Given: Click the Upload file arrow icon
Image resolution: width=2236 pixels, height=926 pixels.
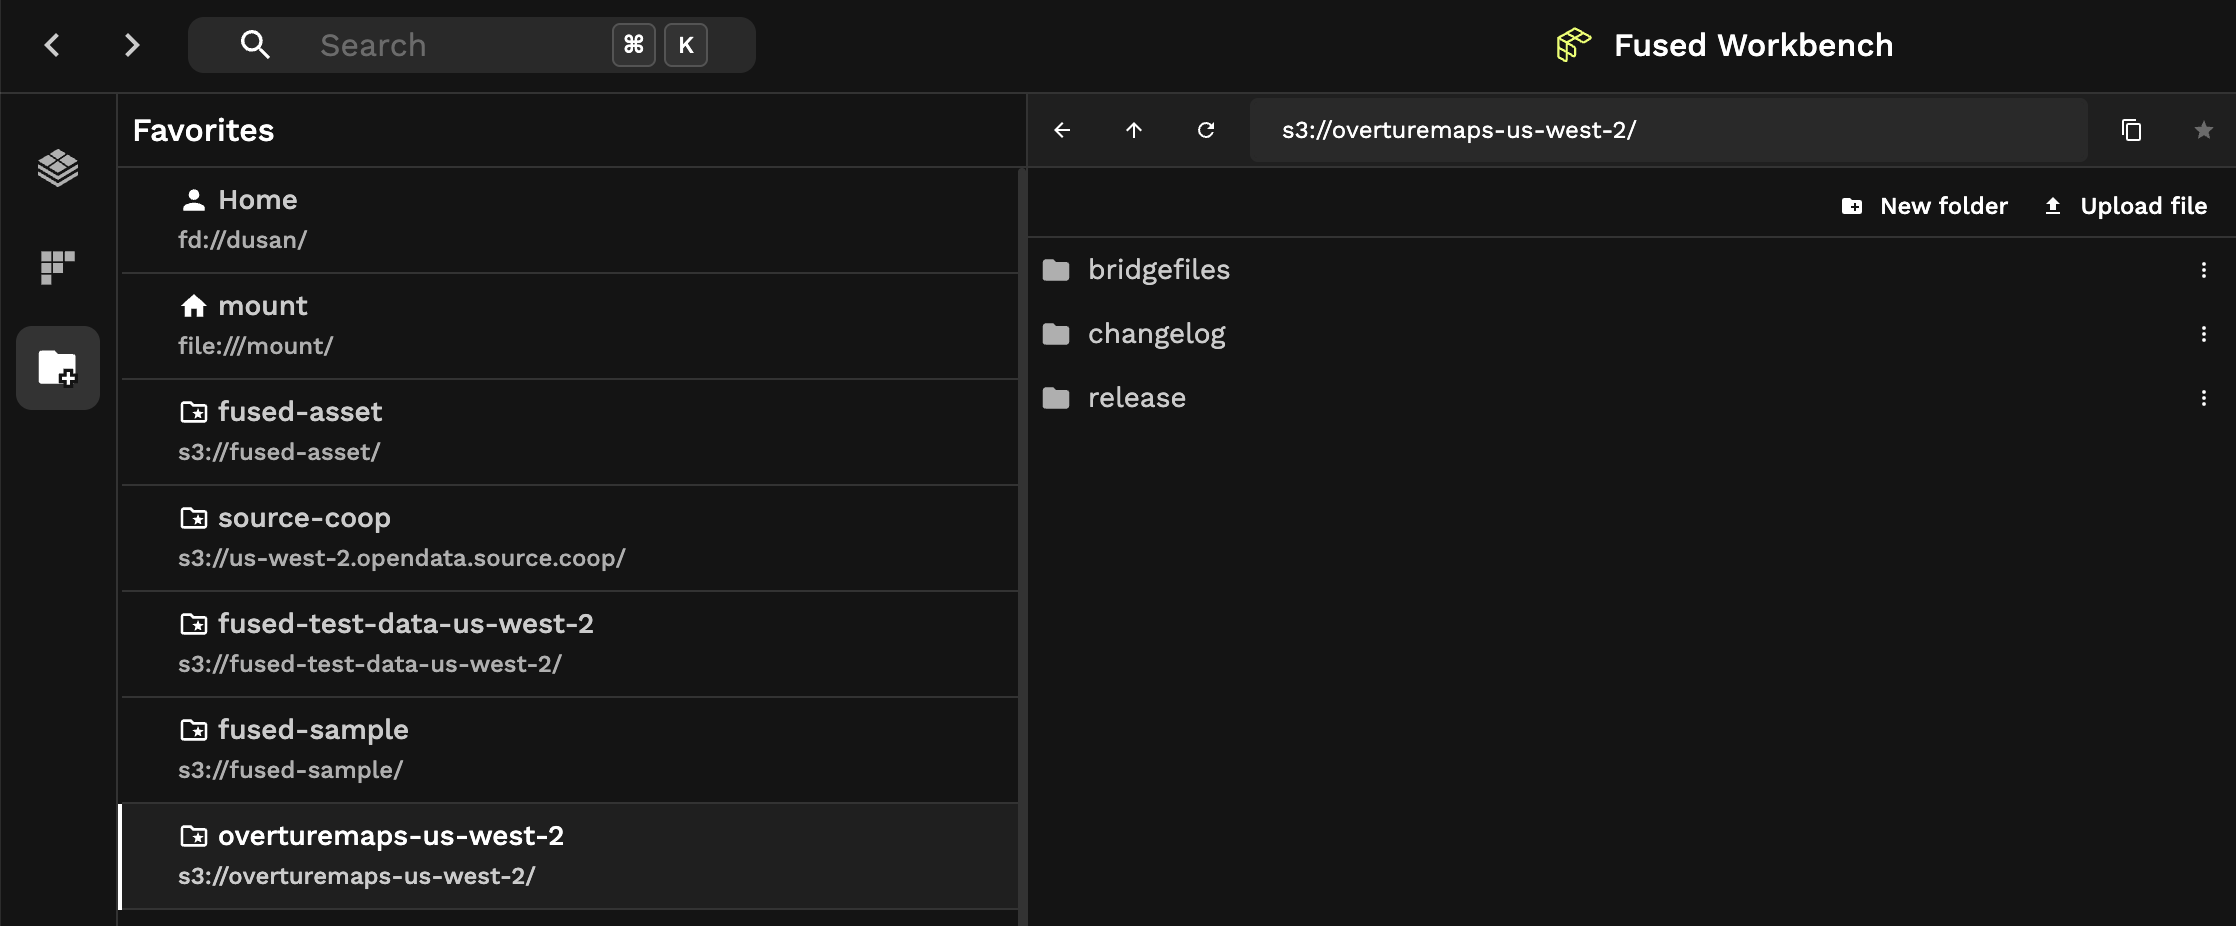Looking at the screenshot, I should coord(2052,206).
